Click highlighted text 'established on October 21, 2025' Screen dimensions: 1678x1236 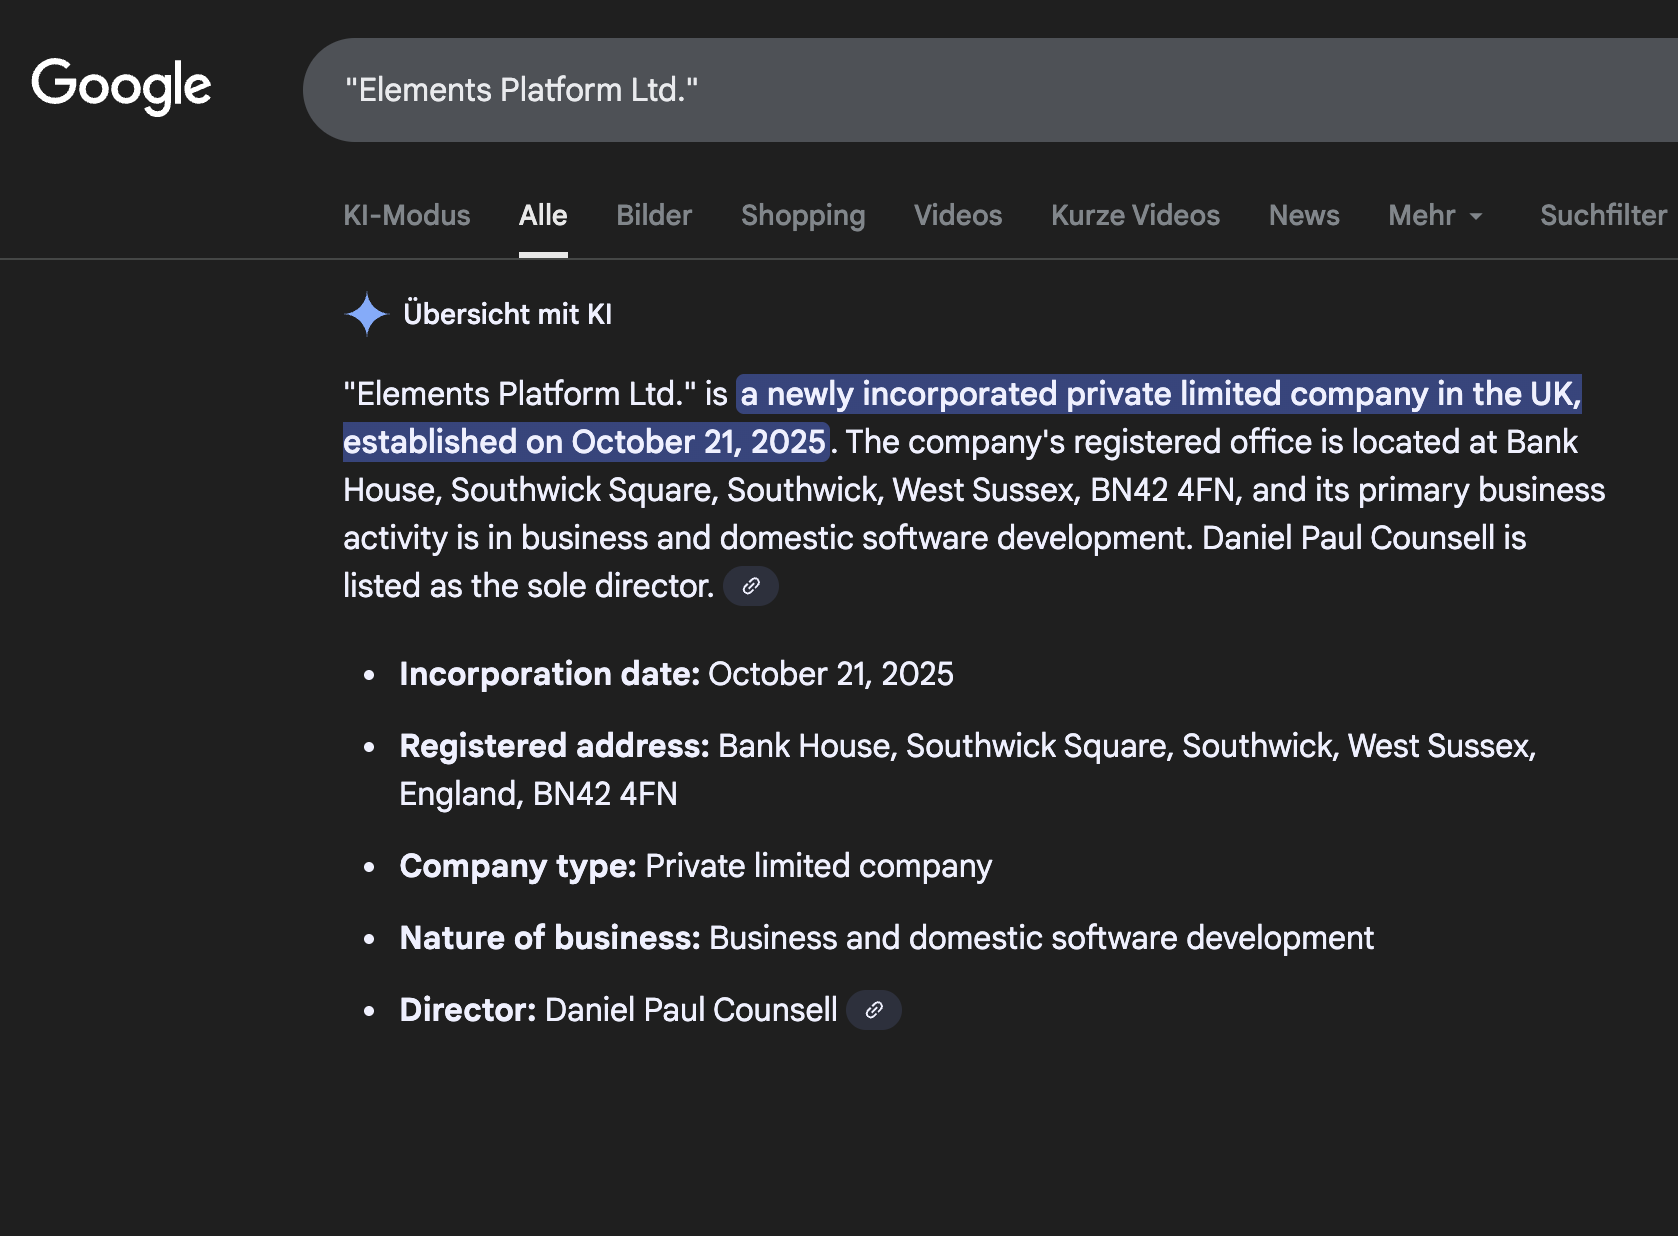tap(585, 442)
